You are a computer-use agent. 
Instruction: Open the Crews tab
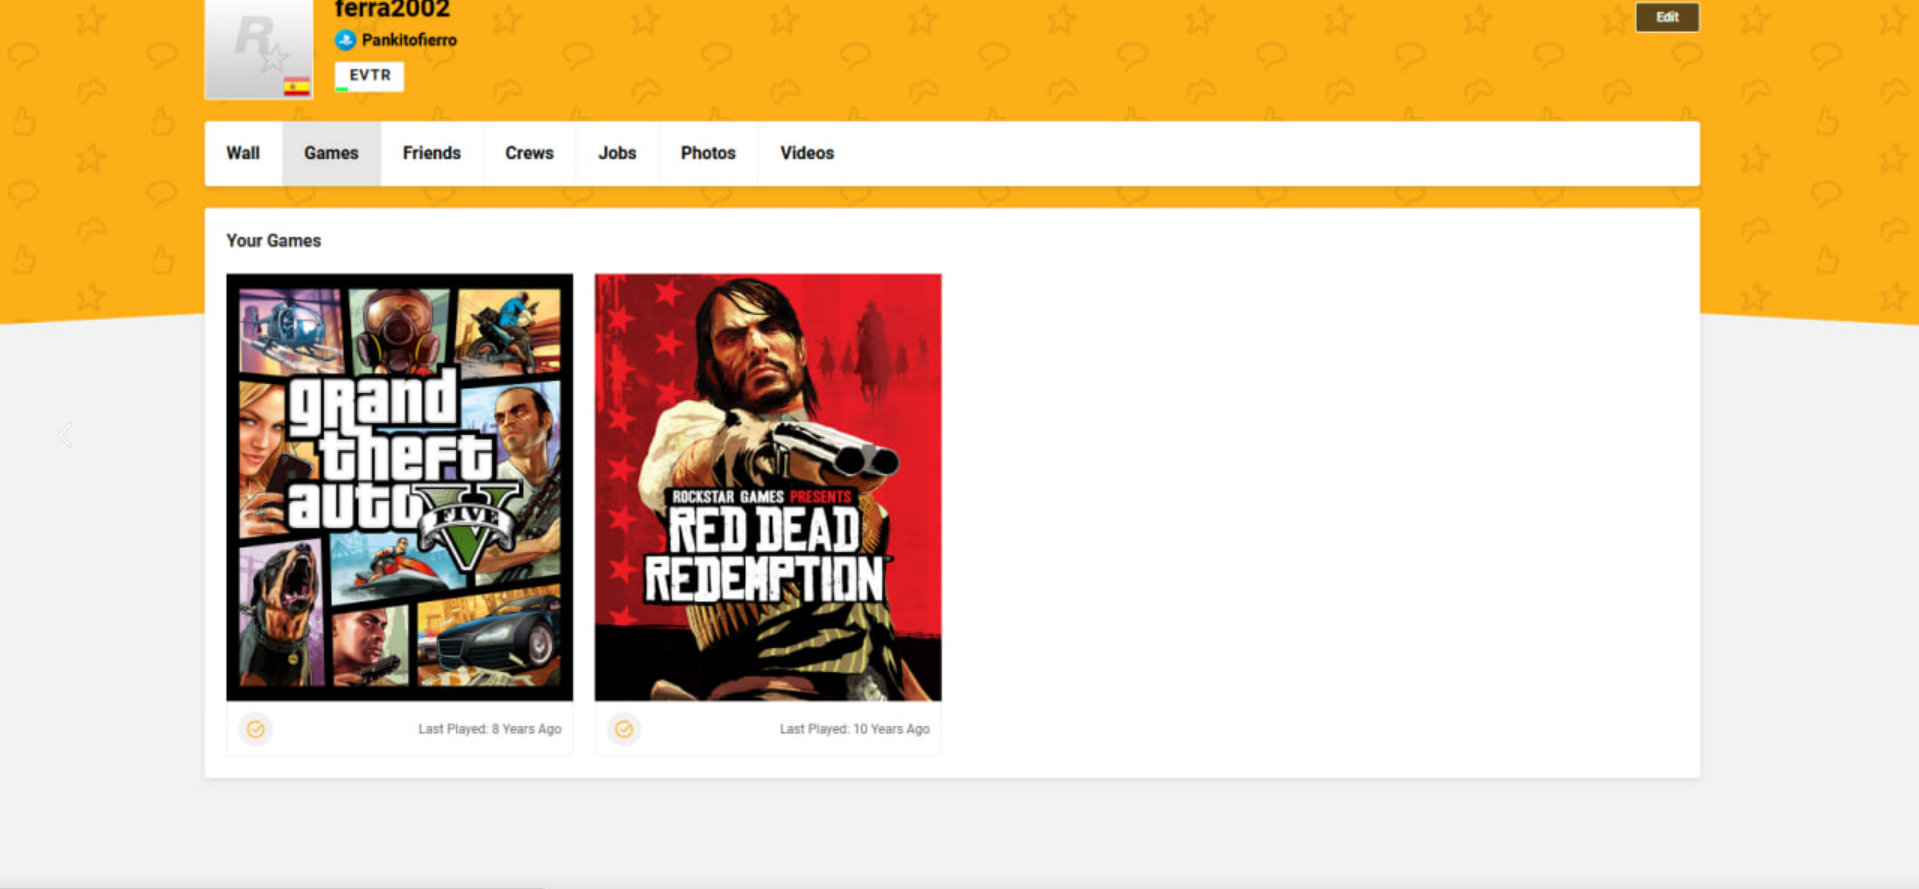click(529, 153)
